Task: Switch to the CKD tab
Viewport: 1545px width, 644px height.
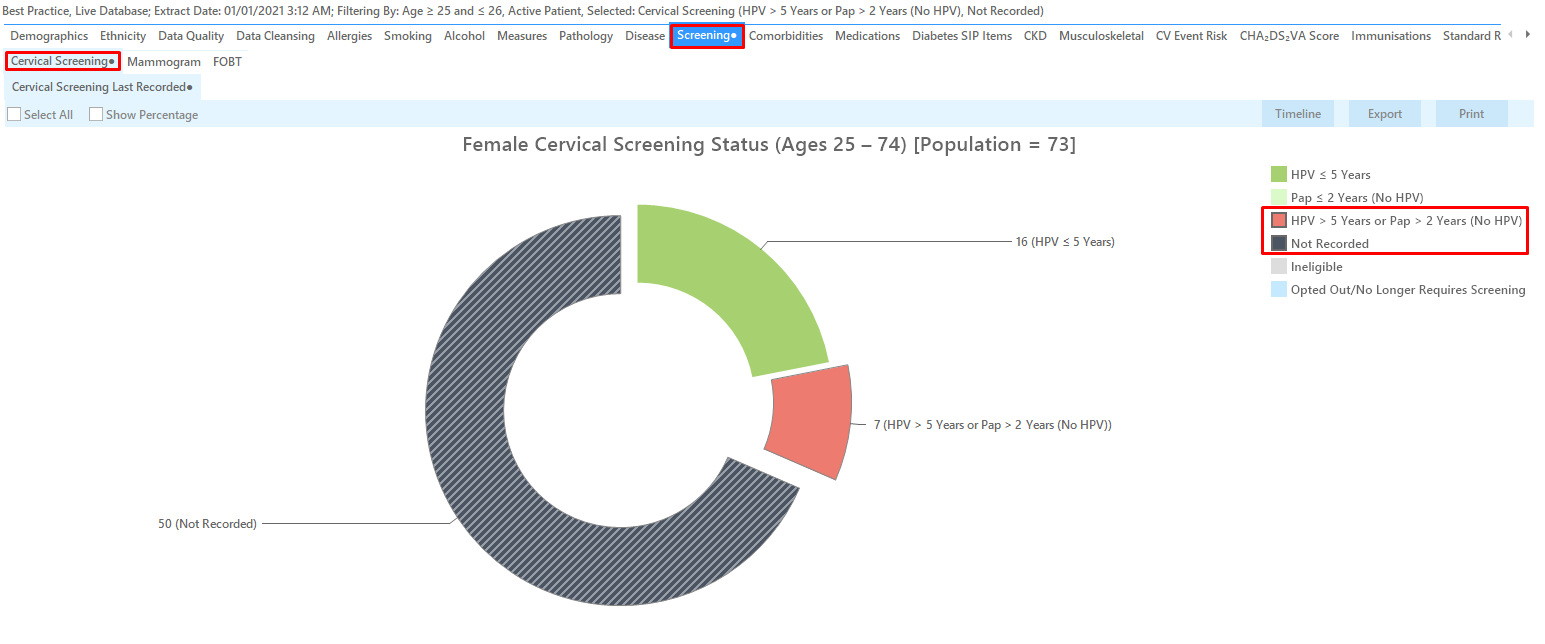Action: [x=1035, y=36]
